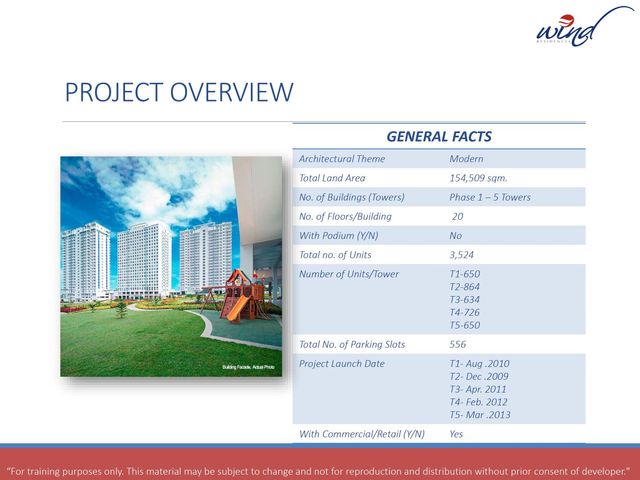This screenshot has height=480, width=640.
Task: Select the 'Yes' commercial value
Action: (456, 434)
